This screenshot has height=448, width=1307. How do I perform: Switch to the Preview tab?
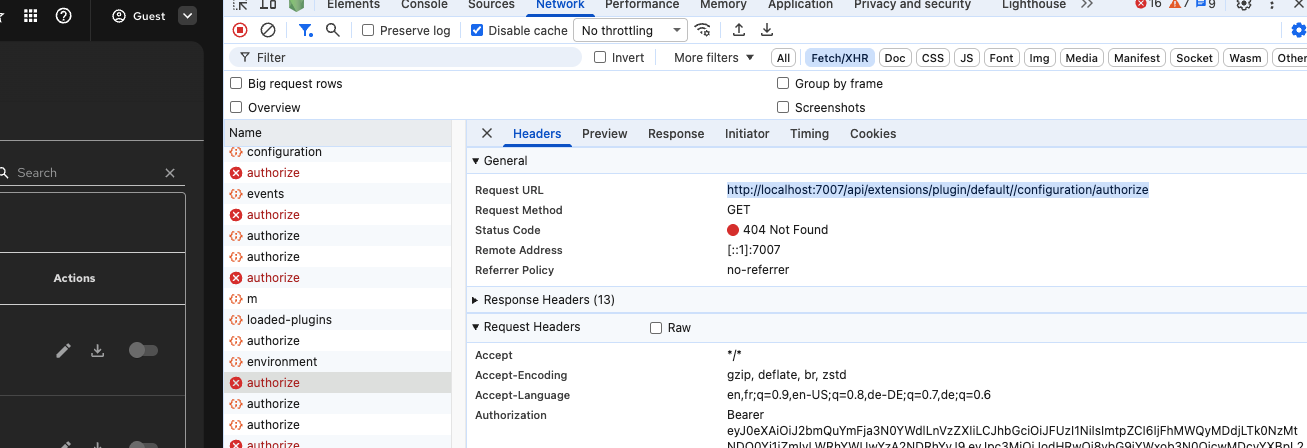tap(604, 134)
